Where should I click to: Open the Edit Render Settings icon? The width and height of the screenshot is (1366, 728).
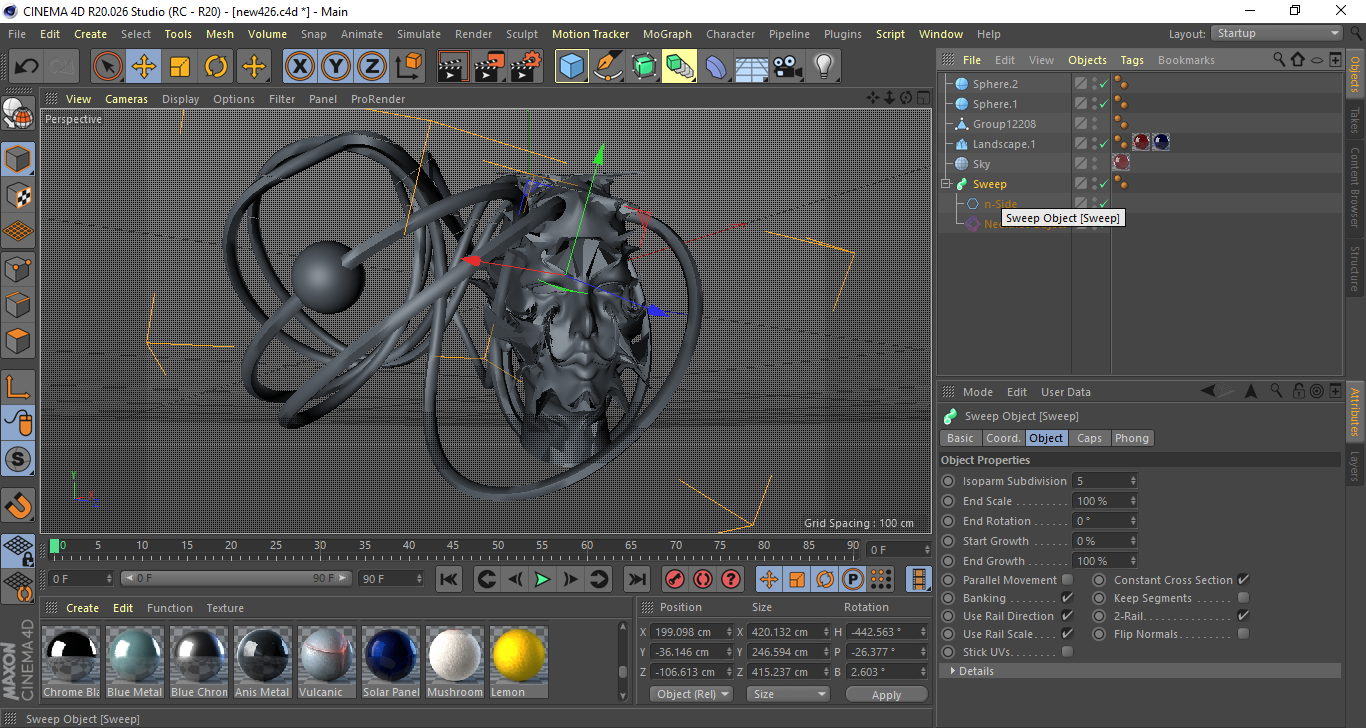526,67
